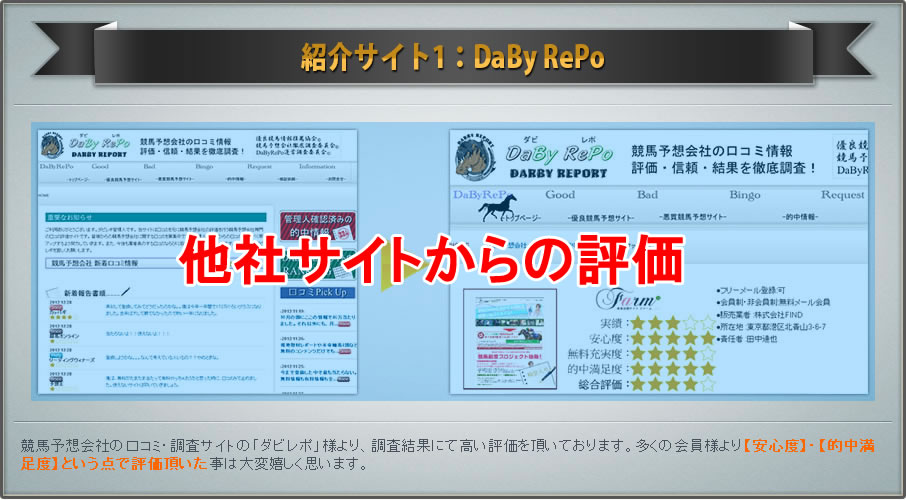The height and width of the screenshot is (500, 906).
Task: Click the 他社サイトからの評価 red overlay text
Action: tap(432, 260)
